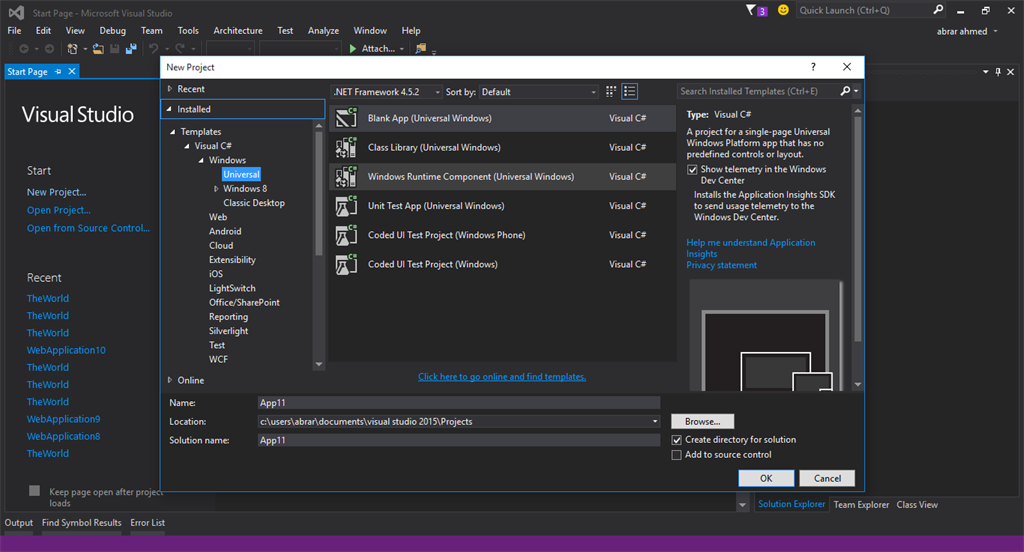Open the Sort by dropdown

pos(538,92)
